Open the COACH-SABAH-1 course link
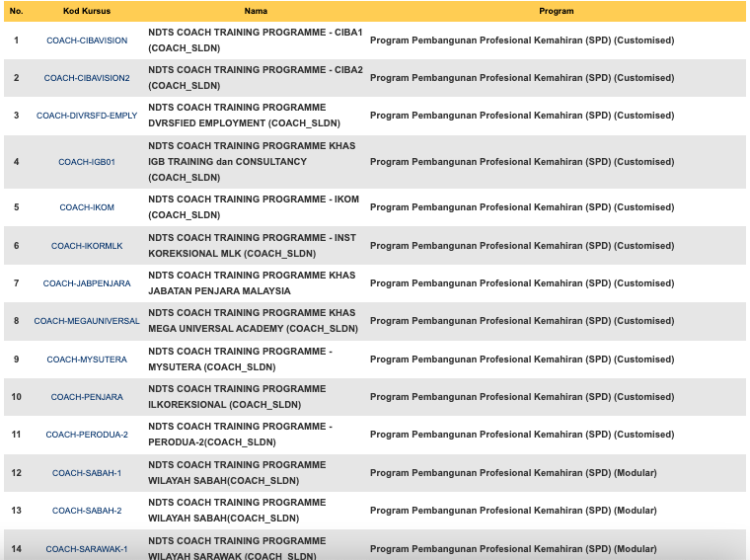The height and width of the screenshot is (560, 750). (x=87, y=473)
